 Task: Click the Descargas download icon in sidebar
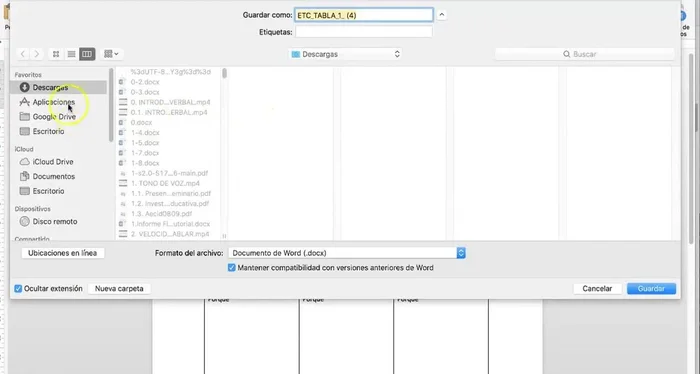(25, 87)
